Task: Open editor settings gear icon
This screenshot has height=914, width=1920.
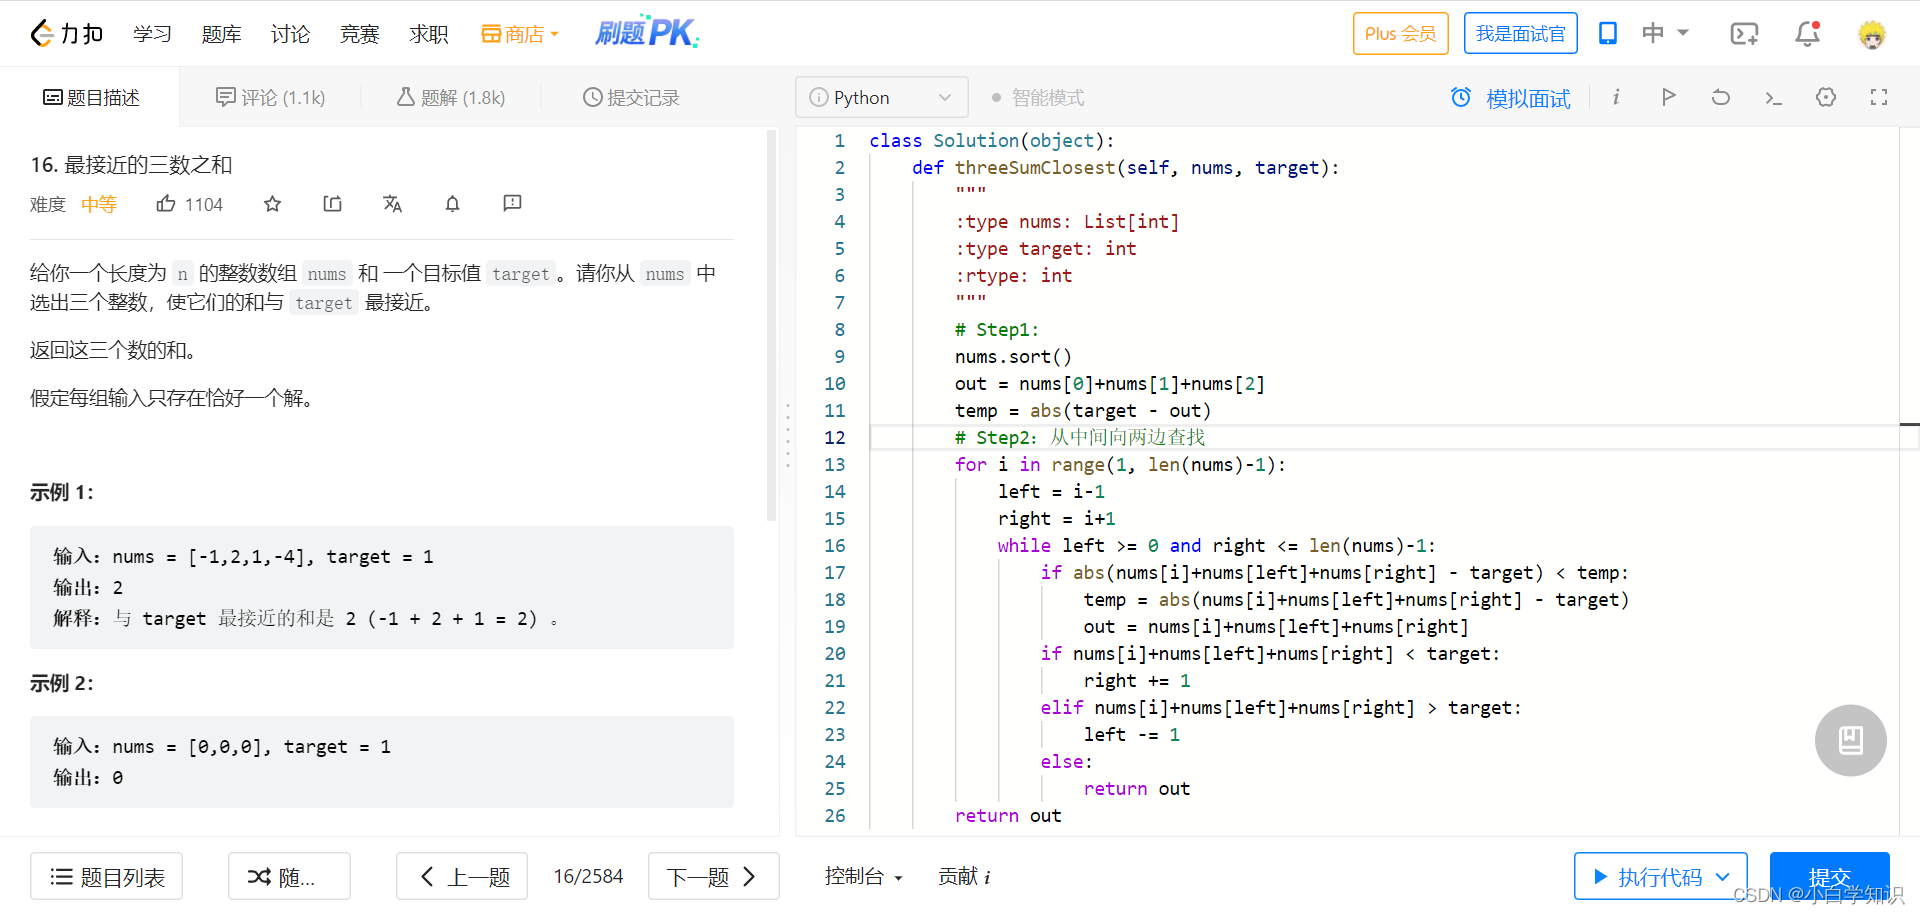Action: tap(1826, 97)
